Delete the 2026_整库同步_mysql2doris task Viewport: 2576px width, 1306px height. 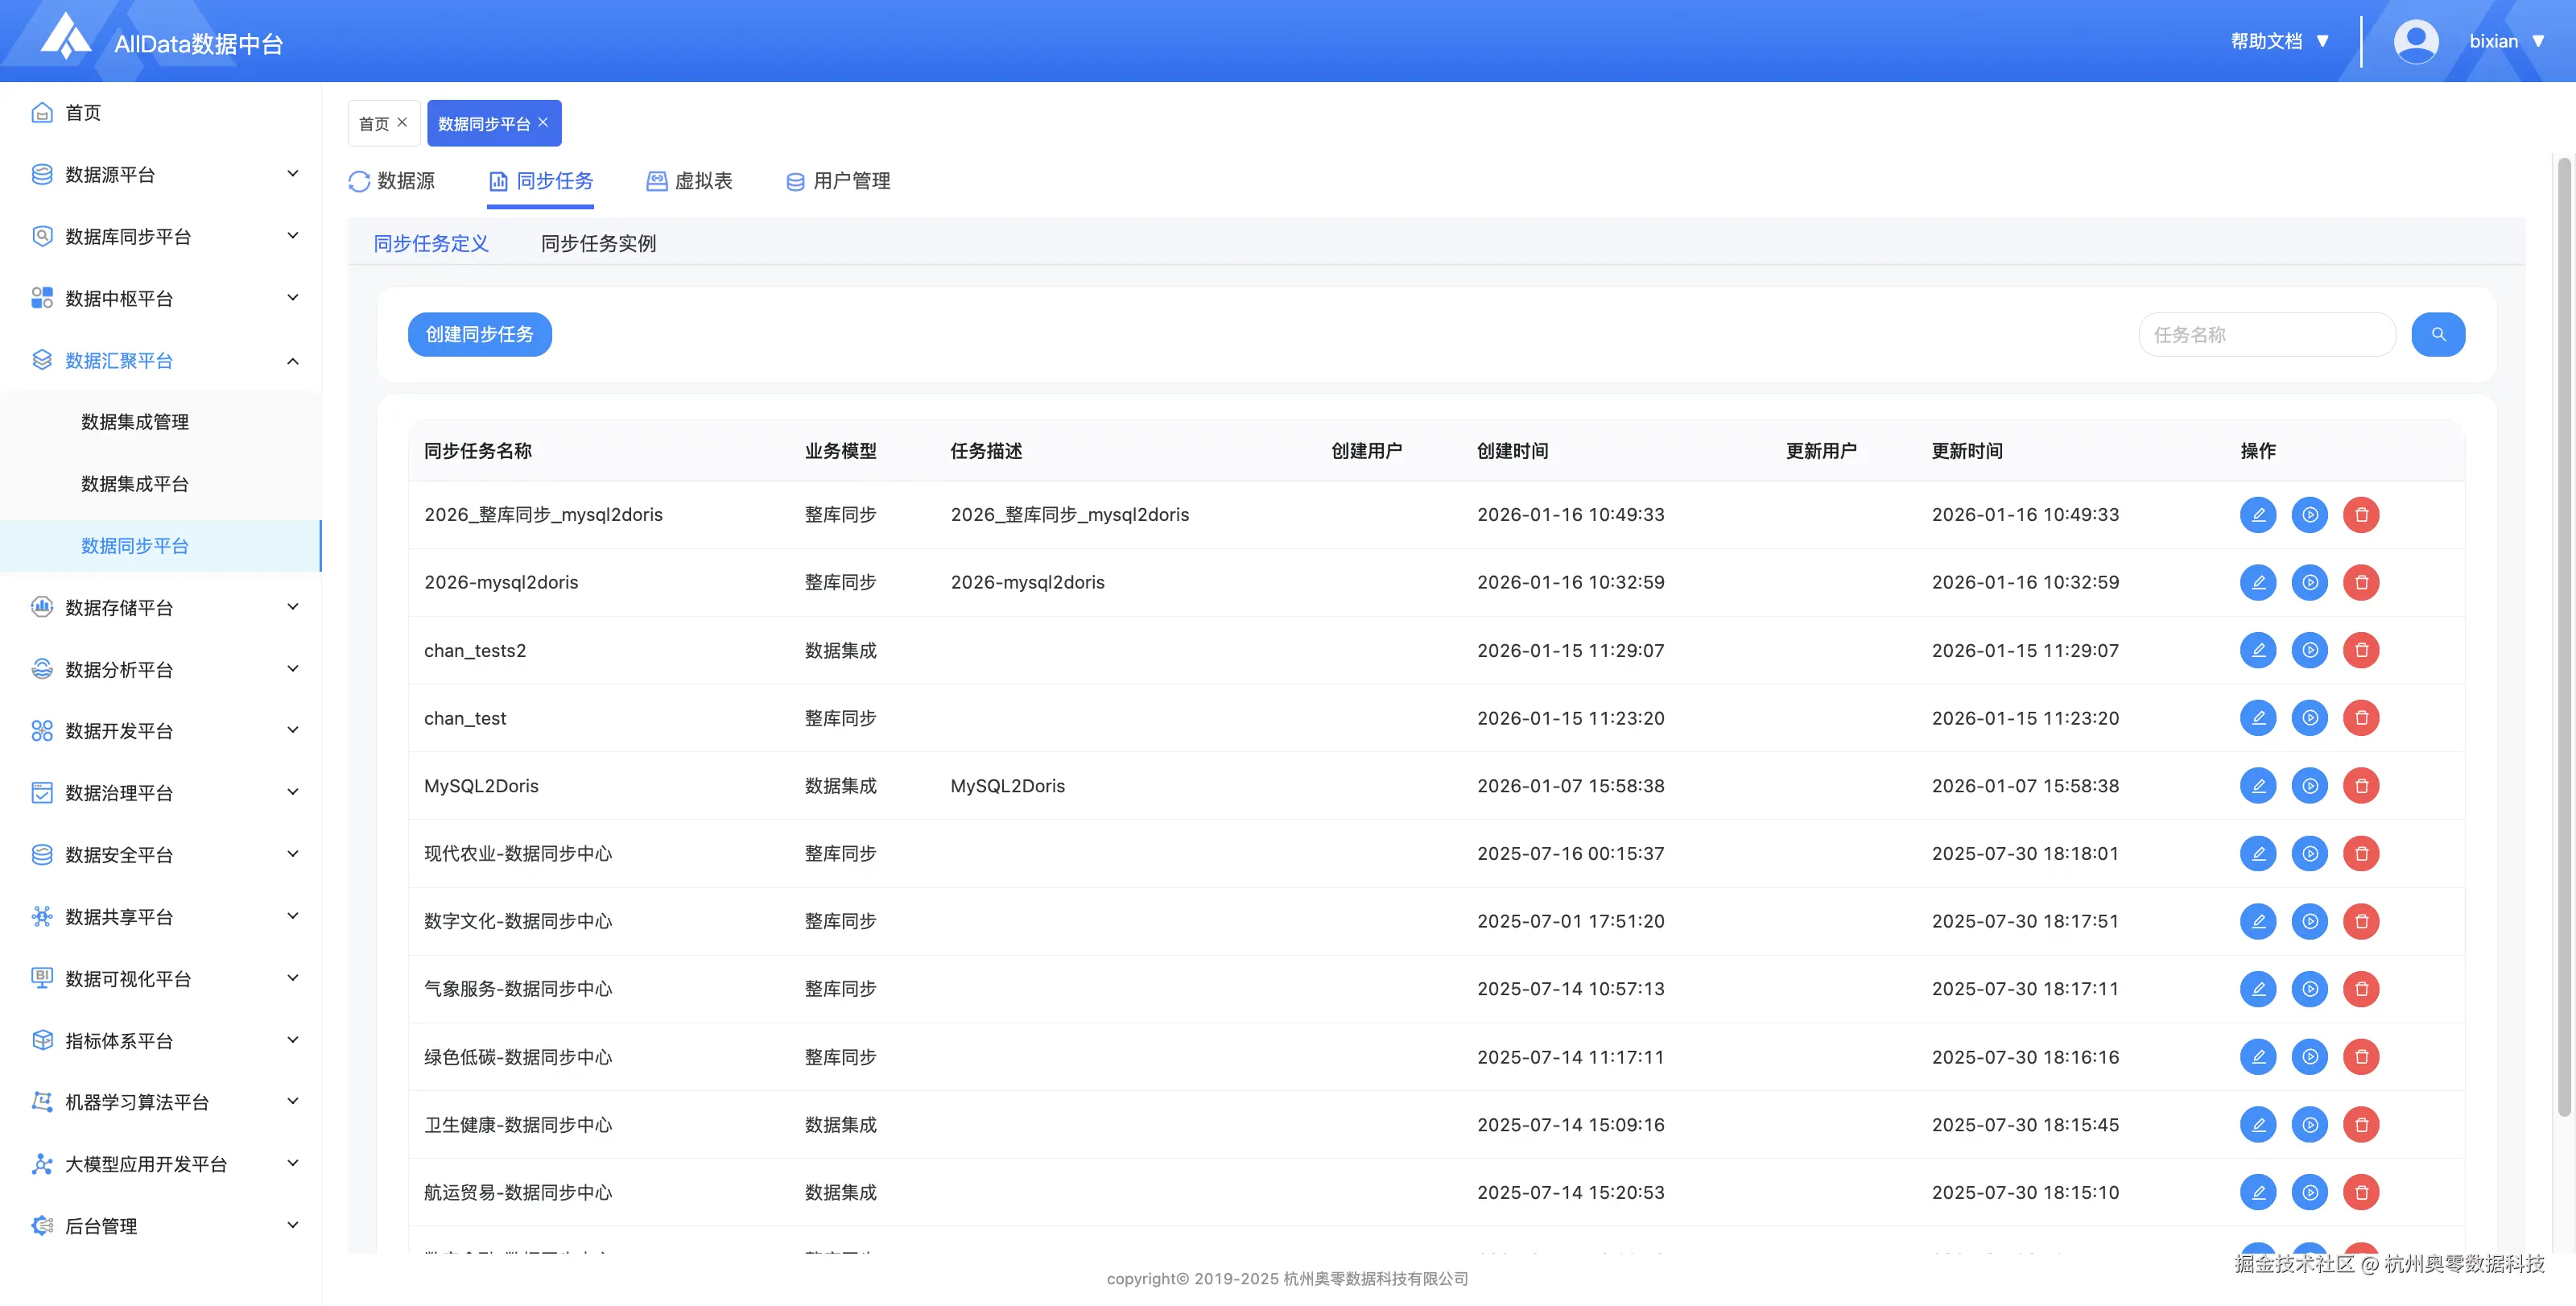point(2361,515)
